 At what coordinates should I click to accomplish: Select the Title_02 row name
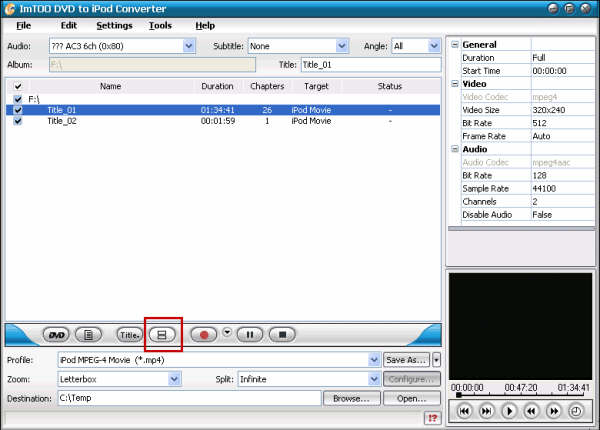tap(62, 121)
